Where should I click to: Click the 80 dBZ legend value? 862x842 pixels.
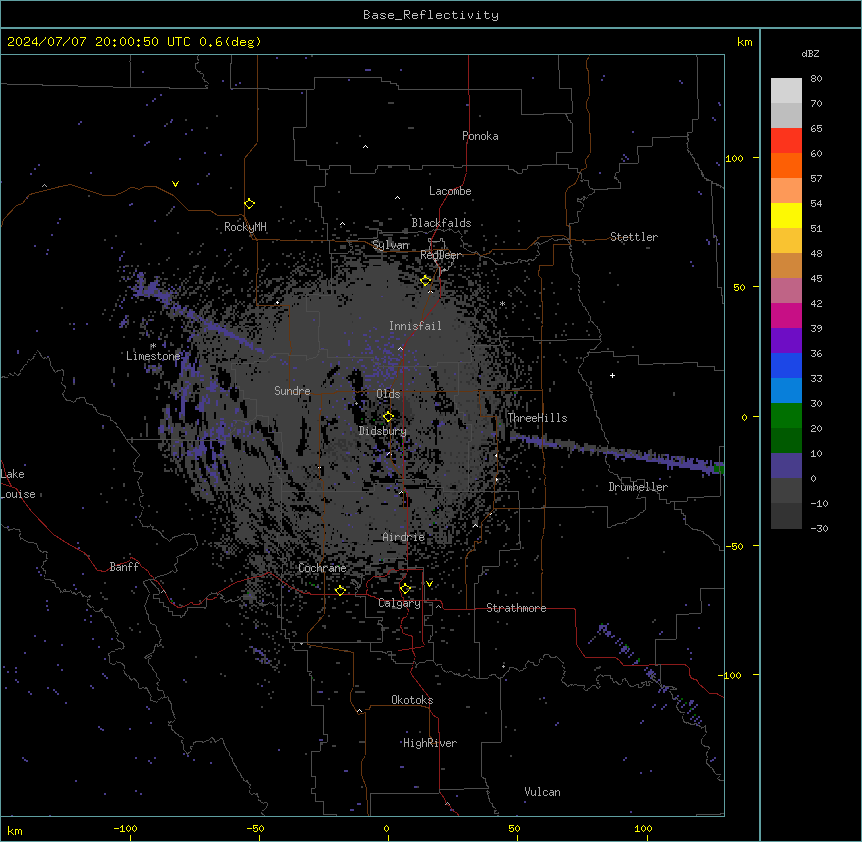(816, 79)
